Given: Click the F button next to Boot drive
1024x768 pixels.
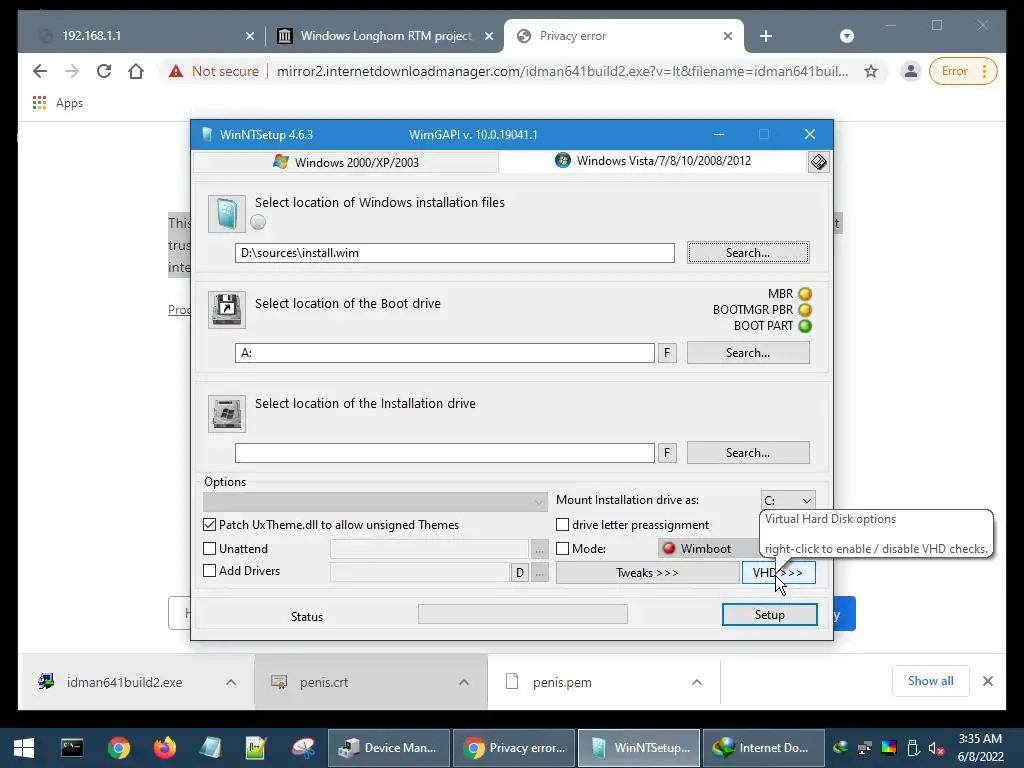Looking at the screenshot, I should pyautogui.click(x=667, y=353).
